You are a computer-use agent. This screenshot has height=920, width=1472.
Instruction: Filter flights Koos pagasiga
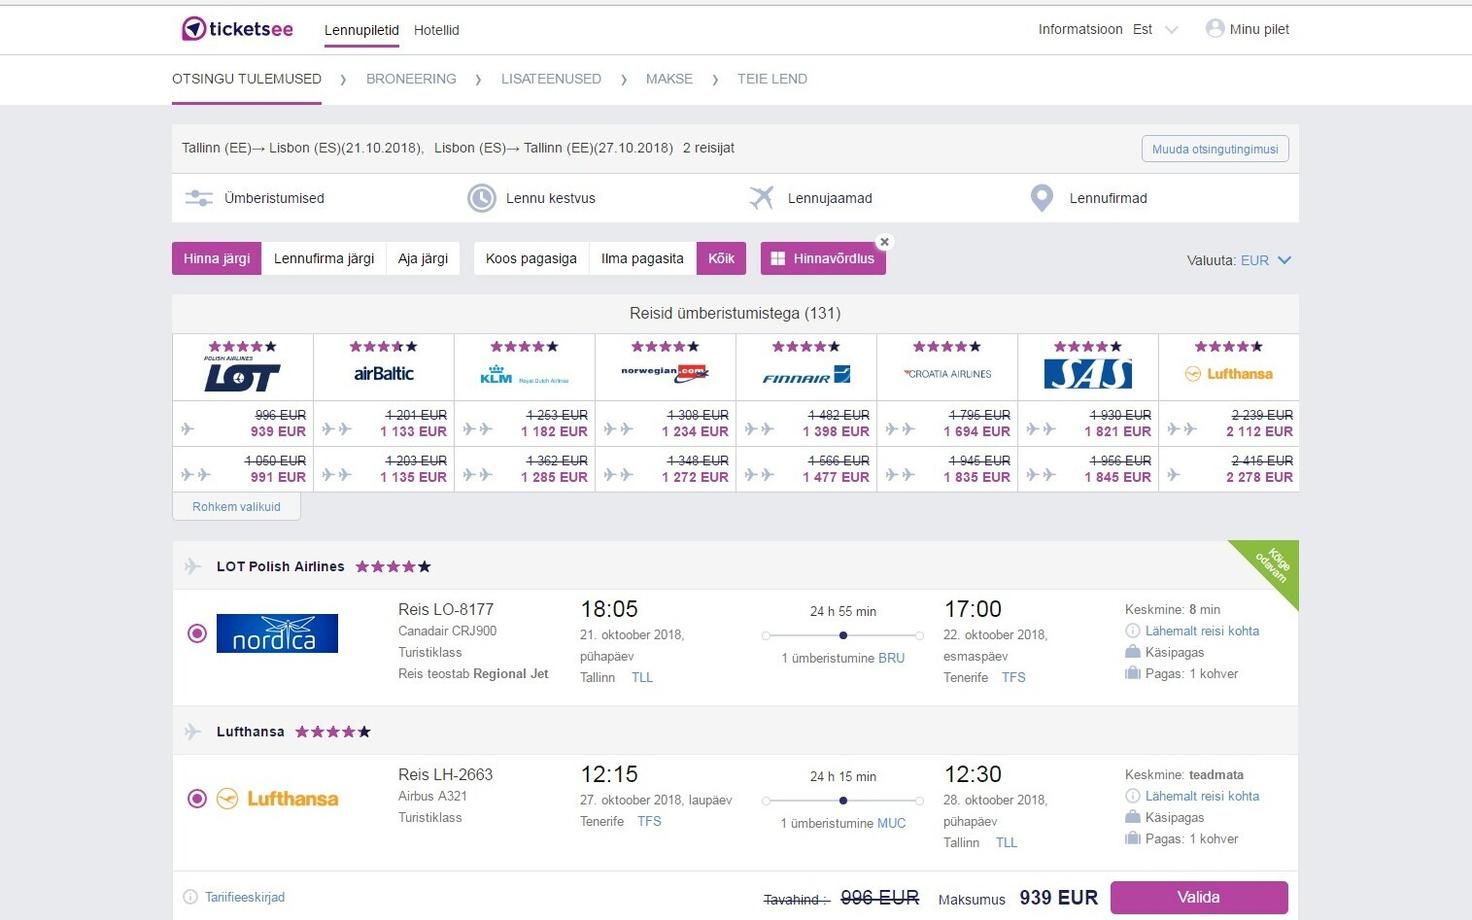tap(531, 258)
